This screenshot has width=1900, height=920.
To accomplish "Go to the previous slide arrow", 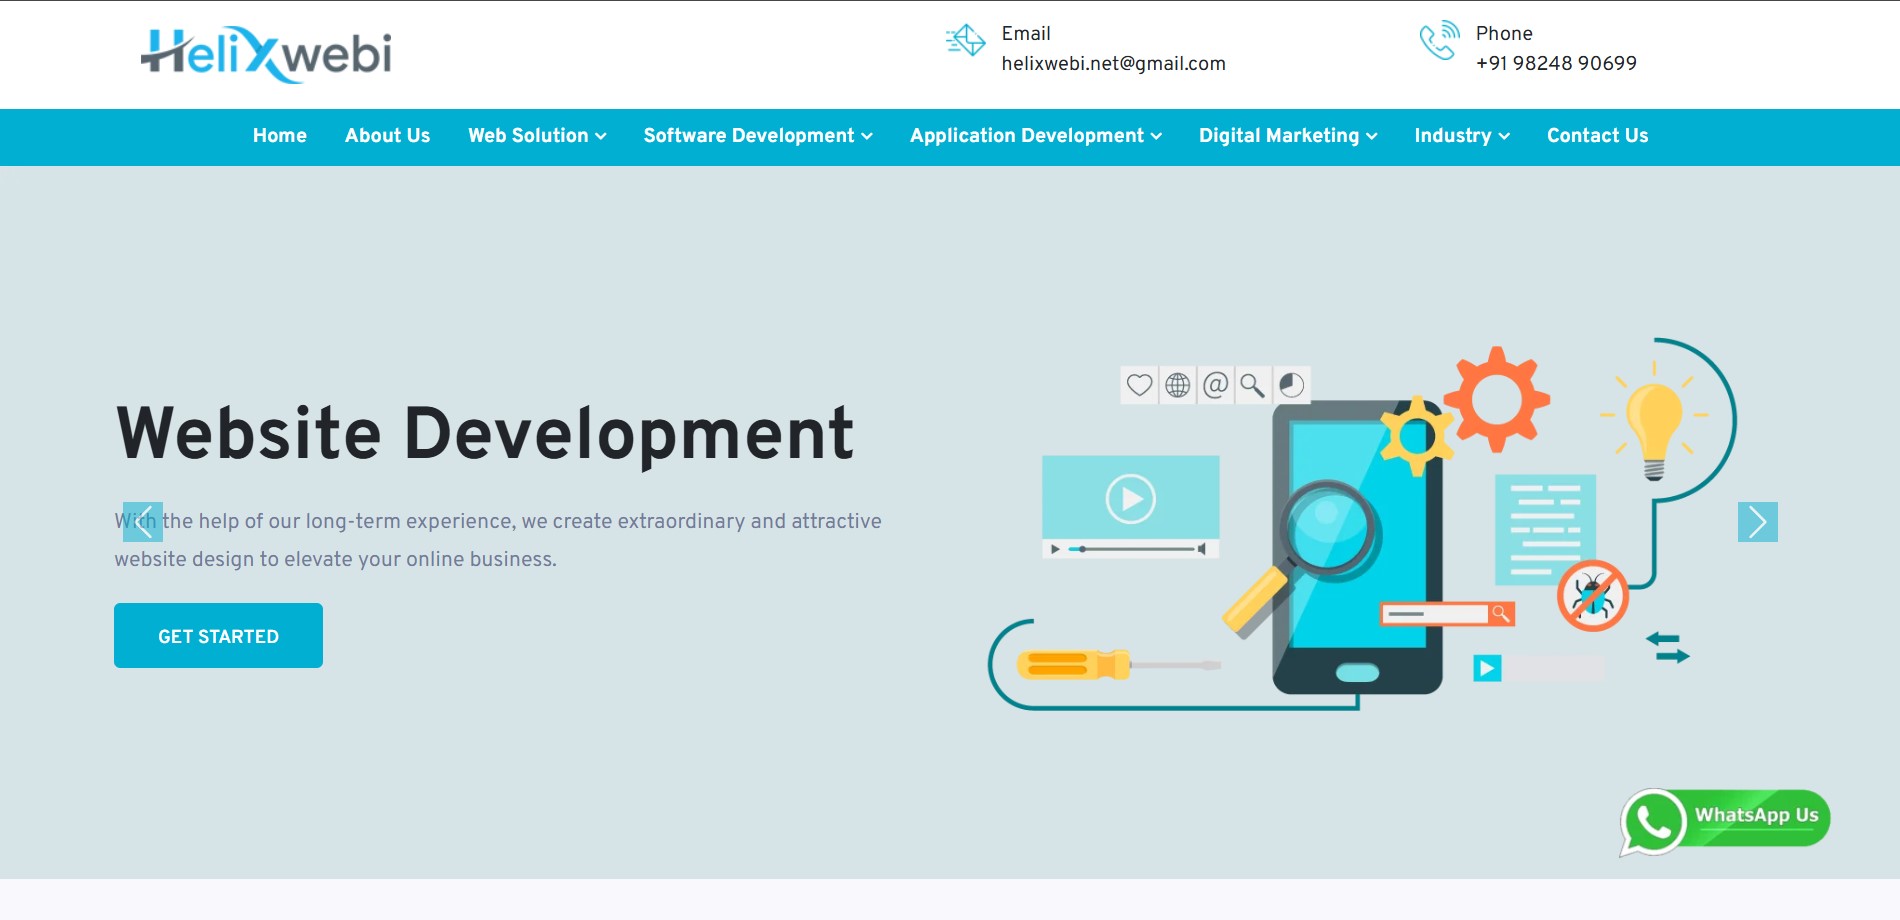I will (x=143, y=522).
